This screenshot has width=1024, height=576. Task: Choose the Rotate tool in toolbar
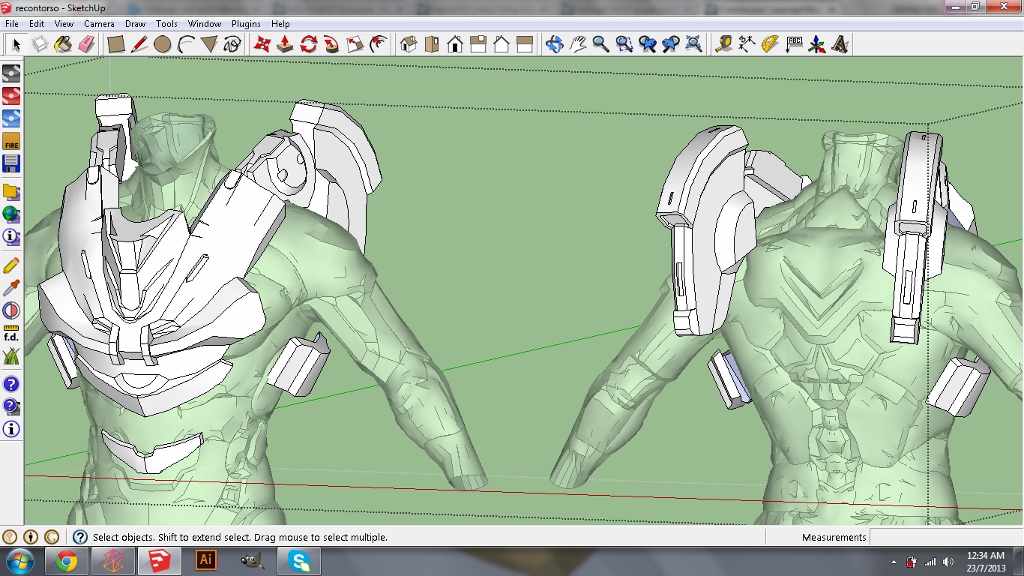click(308, 44)
